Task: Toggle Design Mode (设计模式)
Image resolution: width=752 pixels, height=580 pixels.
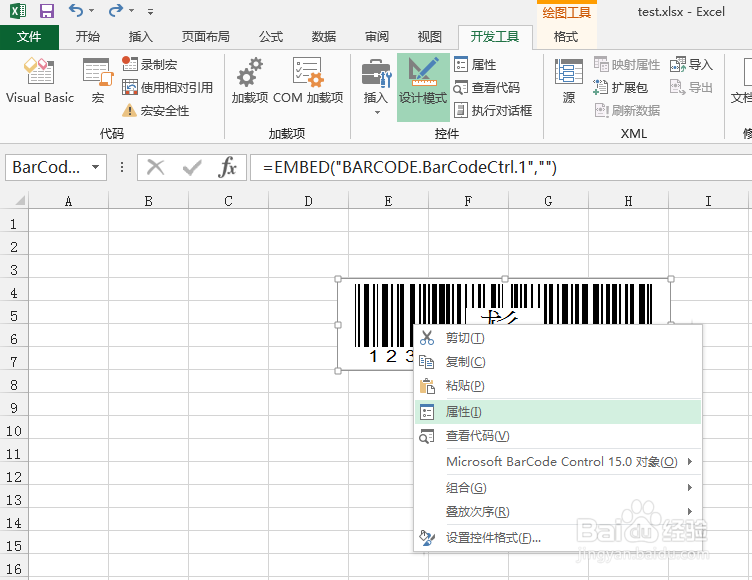Action: [x=423, y=86]
